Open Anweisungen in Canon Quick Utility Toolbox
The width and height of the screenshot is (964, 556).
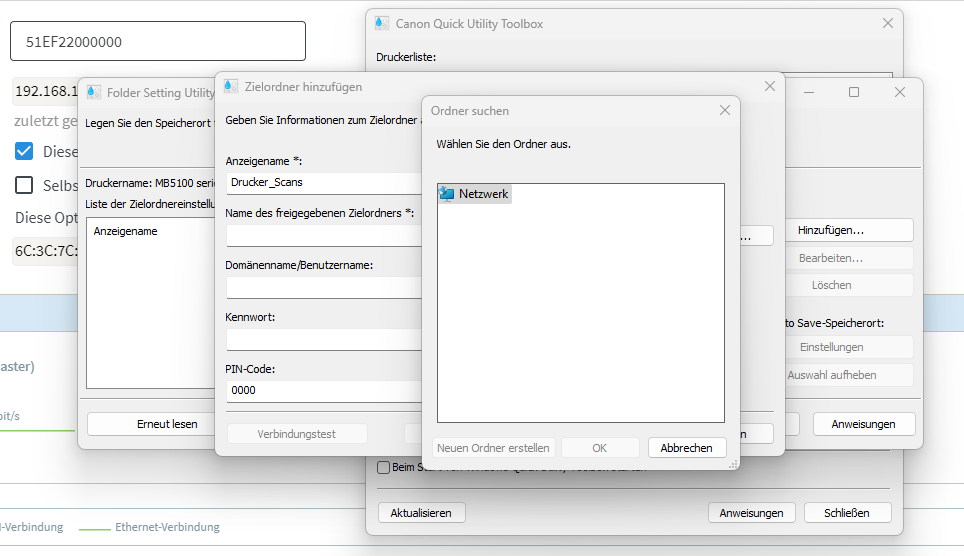[751, 513]
